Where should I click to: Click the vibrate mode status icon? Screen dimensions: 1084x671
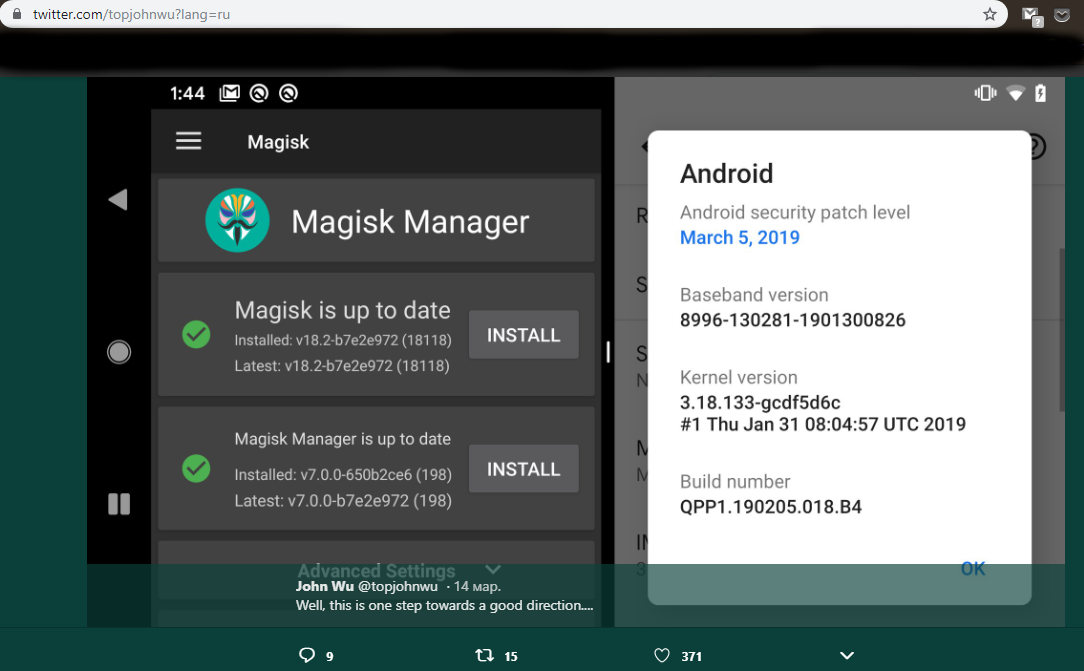[985, 93]
